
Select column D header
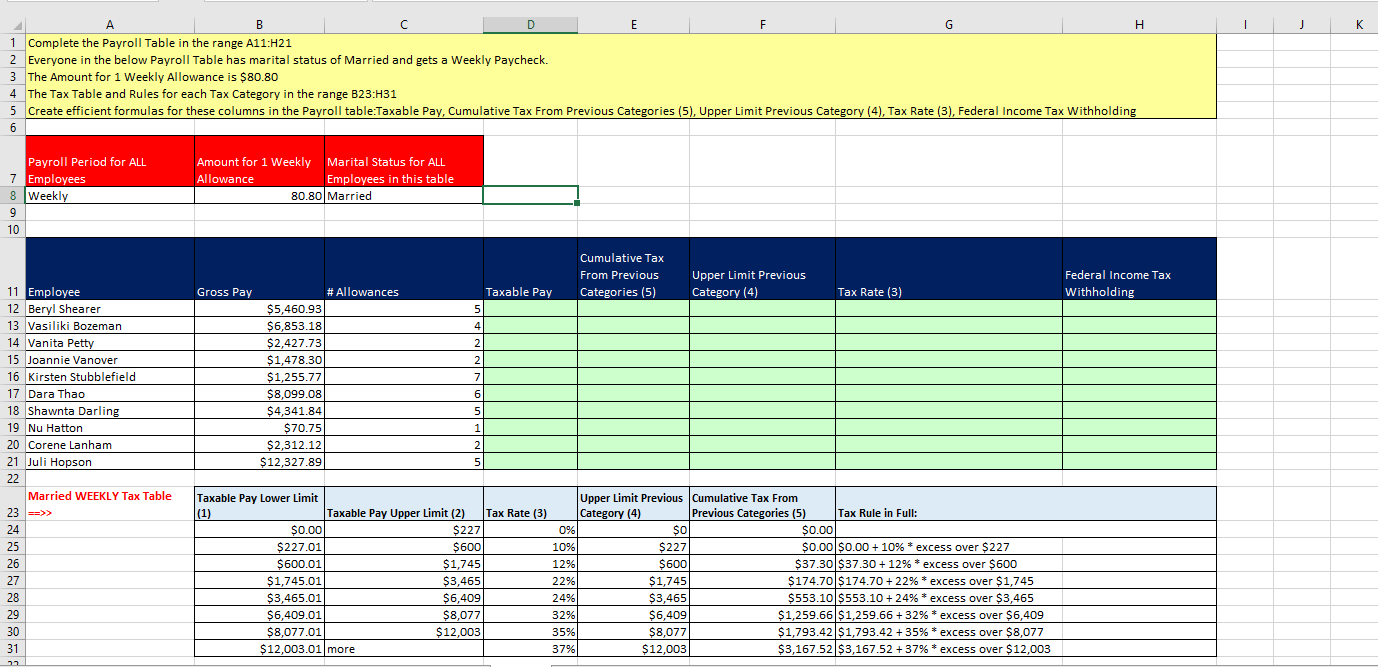pyautogui.click(x=530, y=24)
